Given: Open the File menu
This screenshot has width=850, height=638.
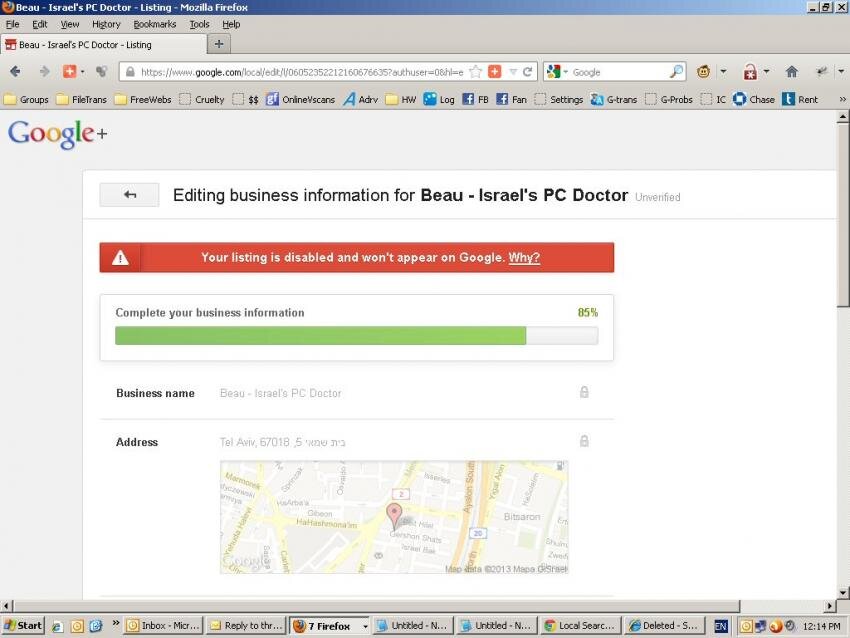Looking at the screenshot, I should 12,24.
